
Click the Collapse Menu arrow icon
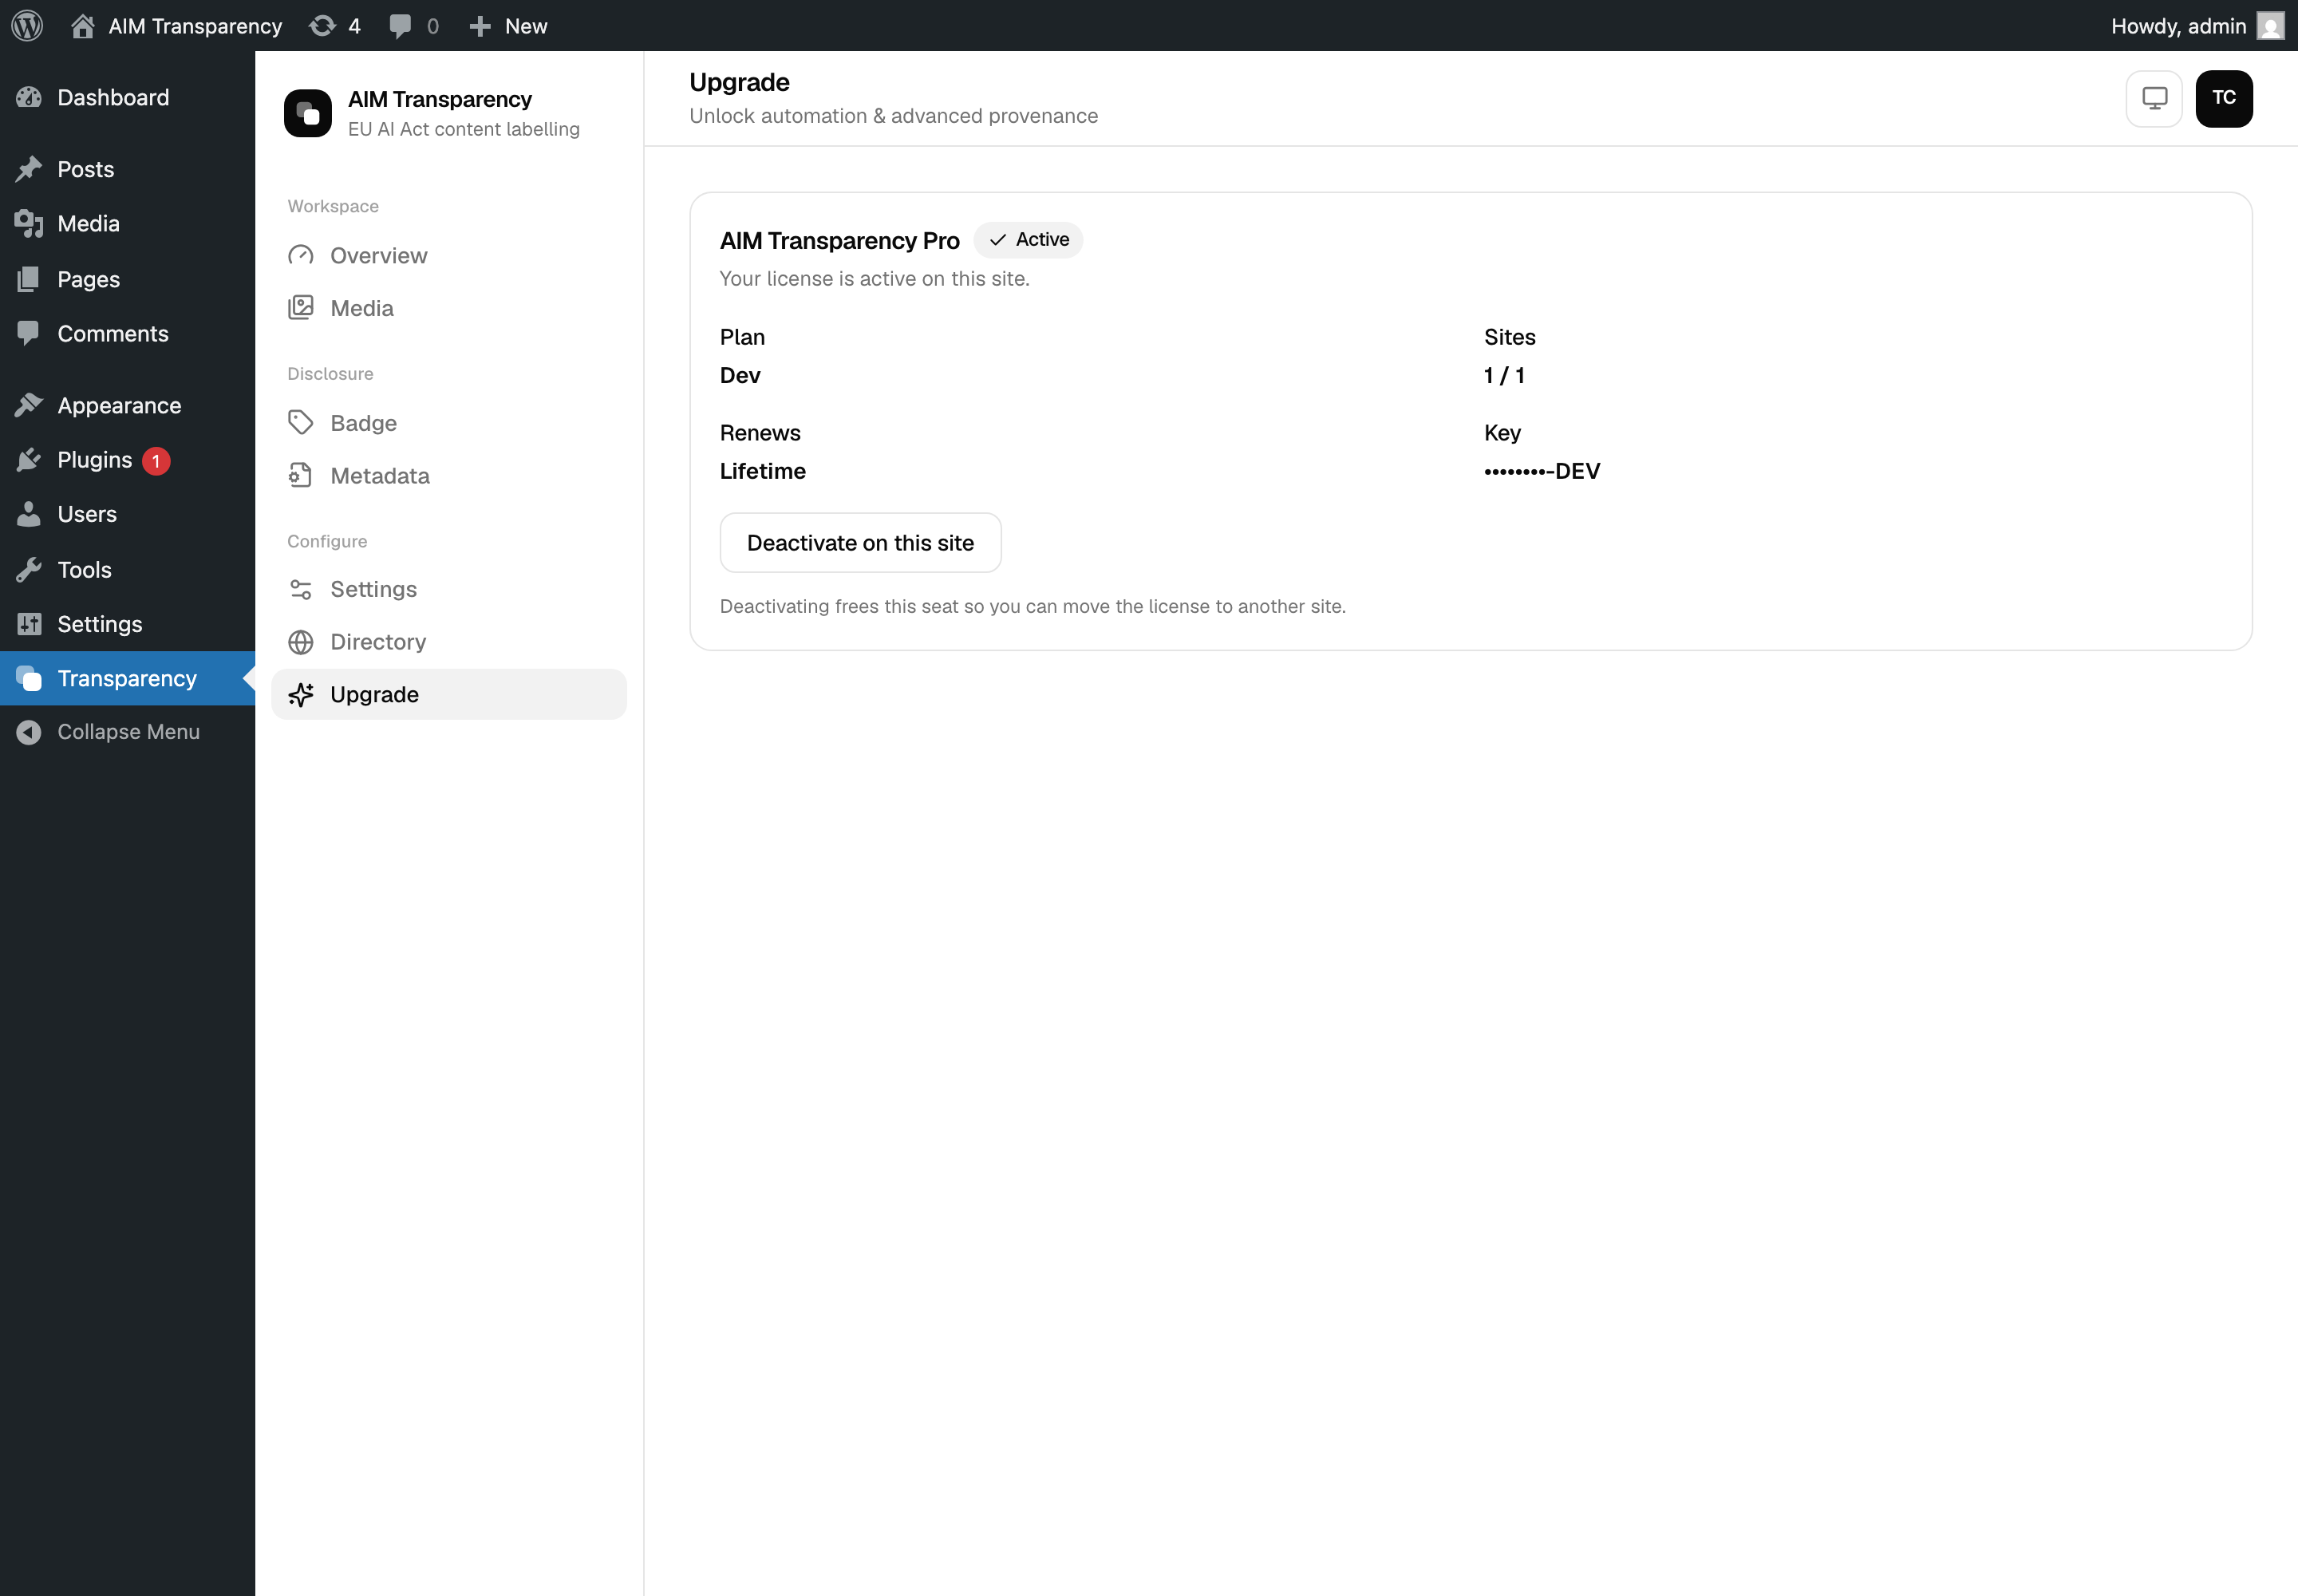tap(29, 732)
